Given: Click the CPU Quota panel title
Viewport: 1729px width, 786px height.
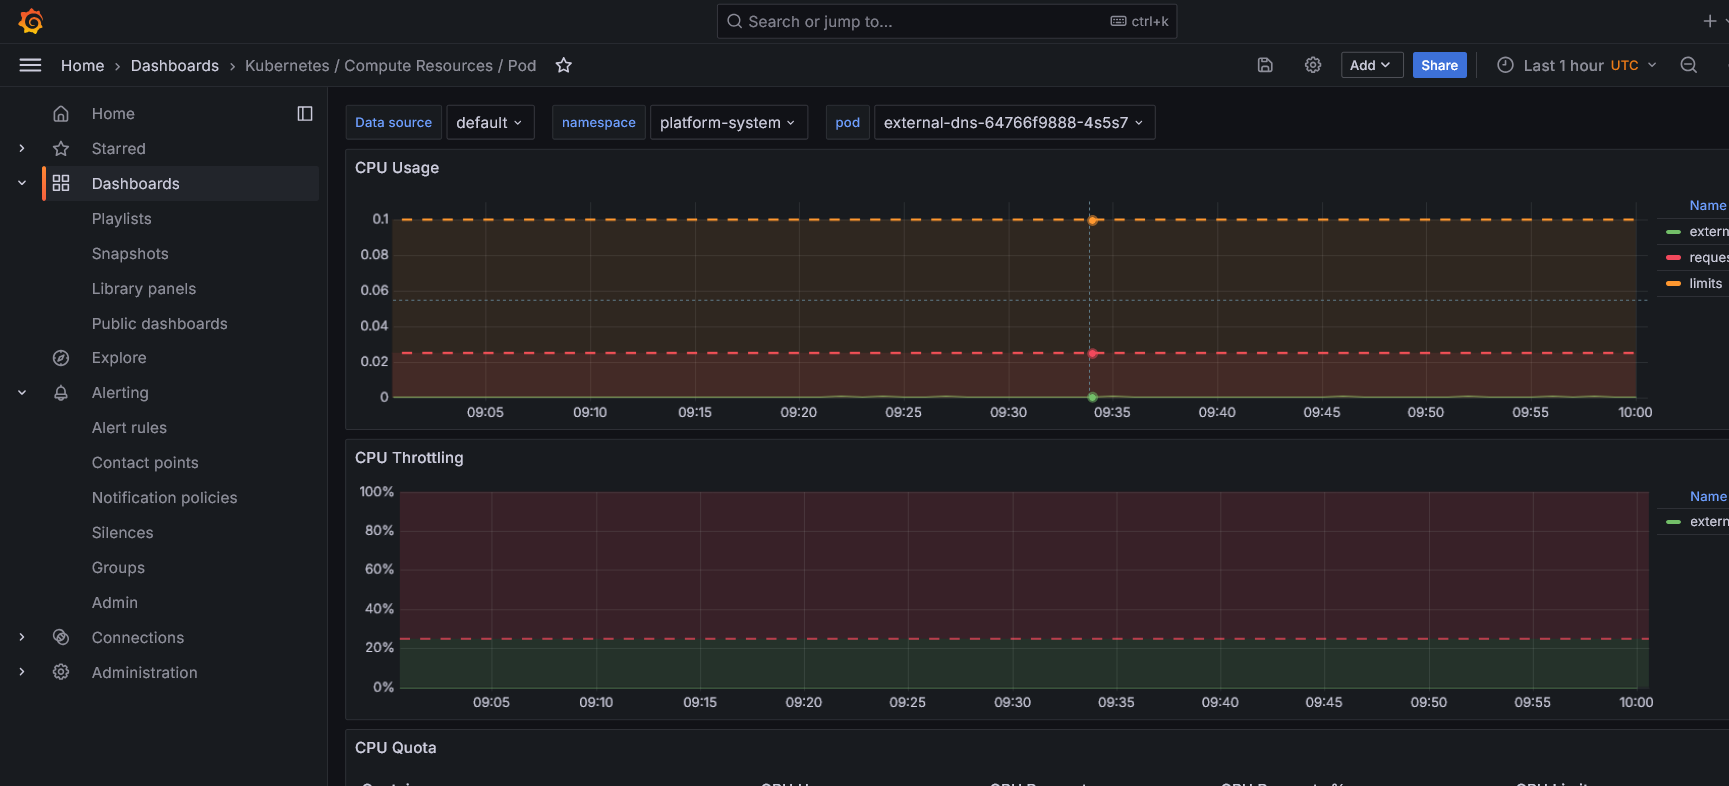Looking at the screenshot, I should tap(396, 748).
